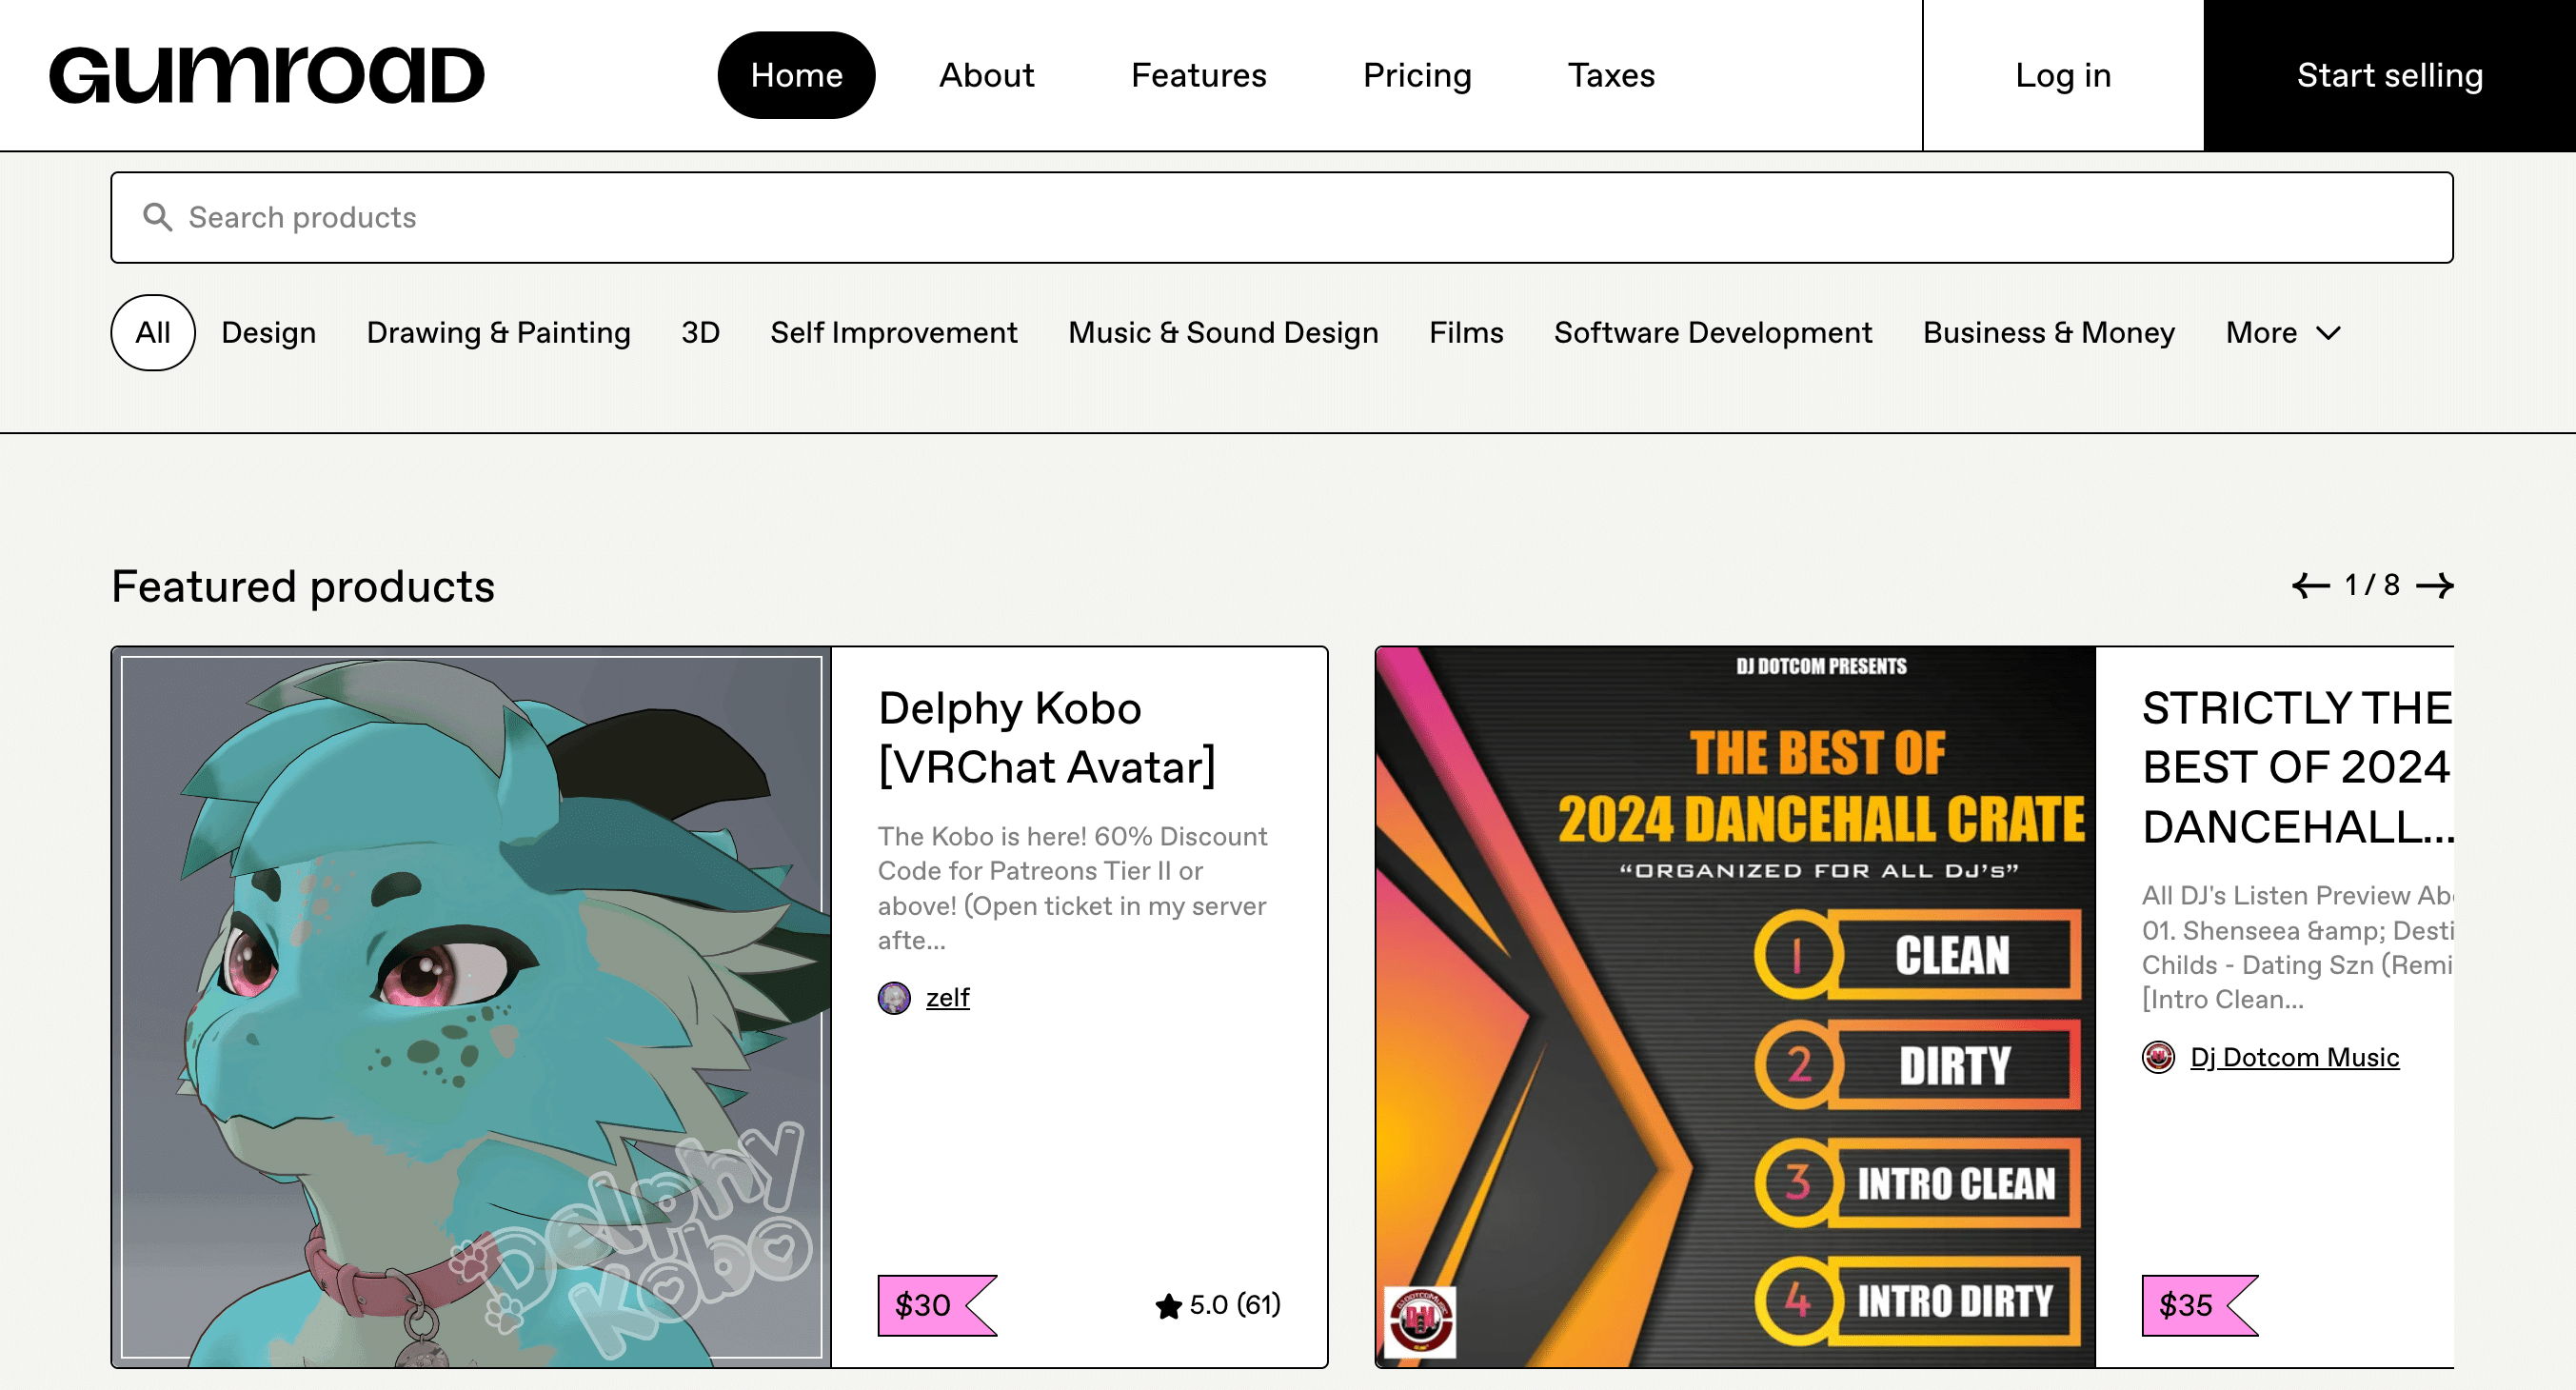Open the Delphy Kobo avatar thumbnail

(x=471, y=1006)
